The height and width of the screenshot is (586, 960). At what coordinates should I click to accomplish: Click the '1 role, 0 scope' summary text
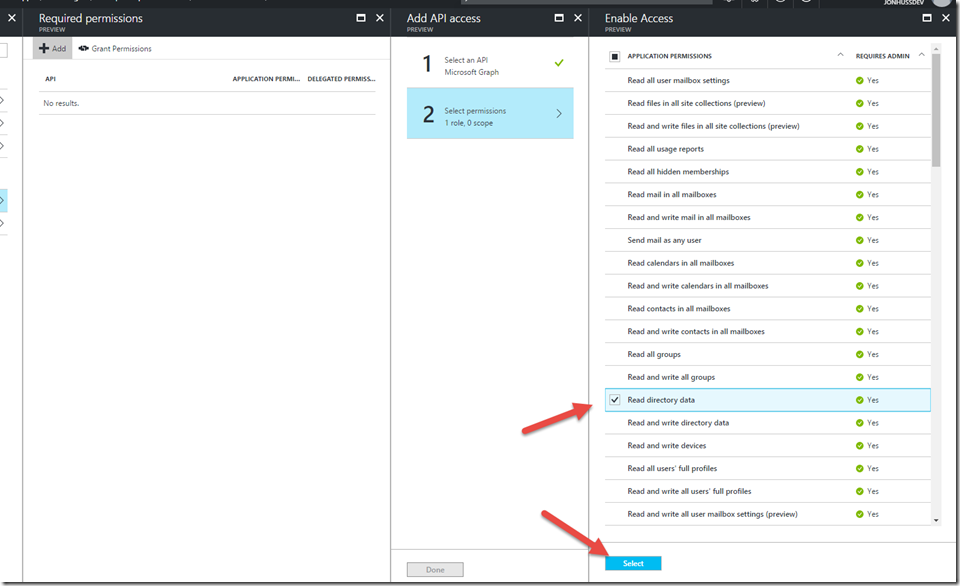pyautogui.click(x=468, y=123)
